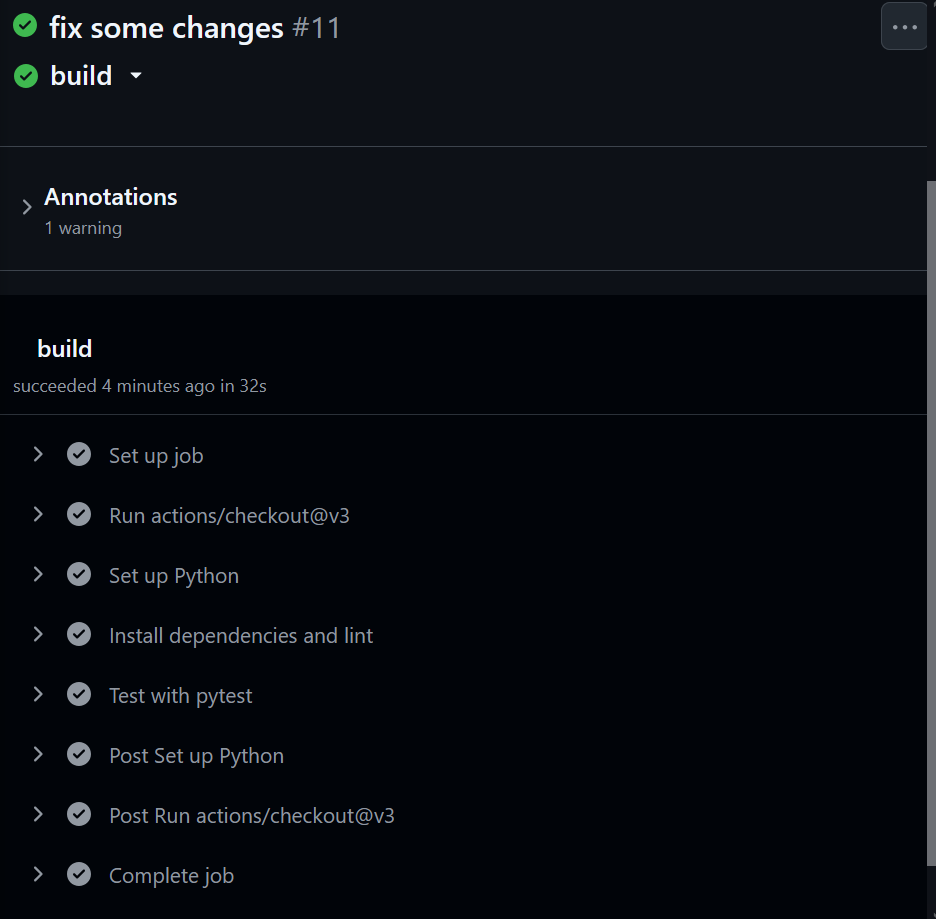The height and width of the screenshot is (919, 936).
Task: Select the build job in the sidebar
Action: (80, 76)
